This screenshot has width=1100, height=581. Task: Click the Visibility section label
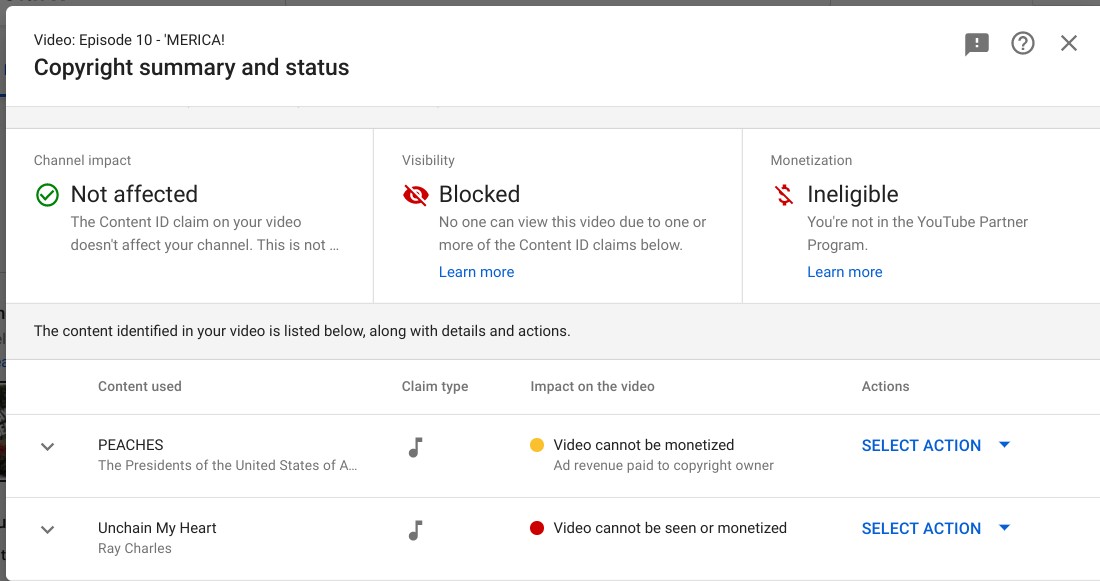coord(428,160)
